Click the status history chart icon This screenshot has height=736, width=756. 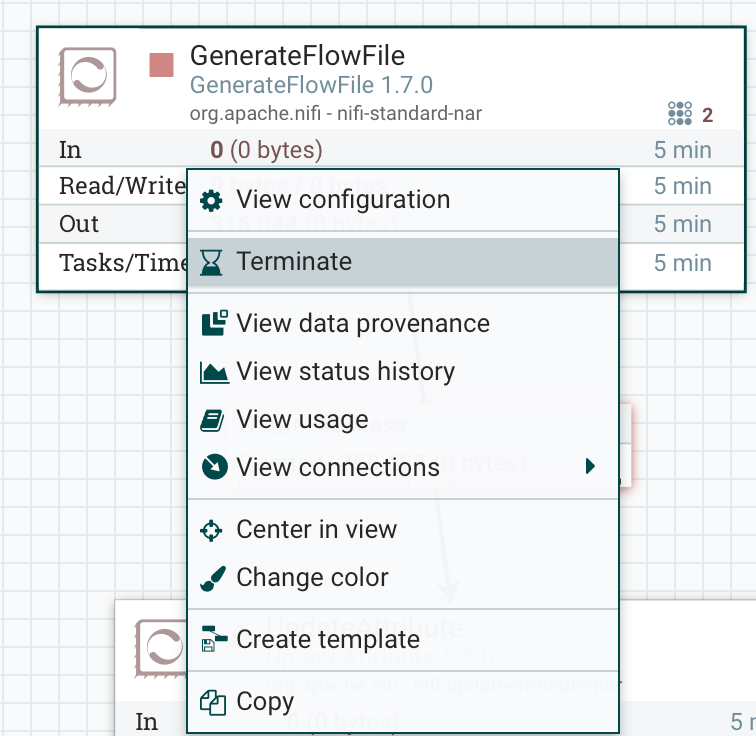pos(214,373)
